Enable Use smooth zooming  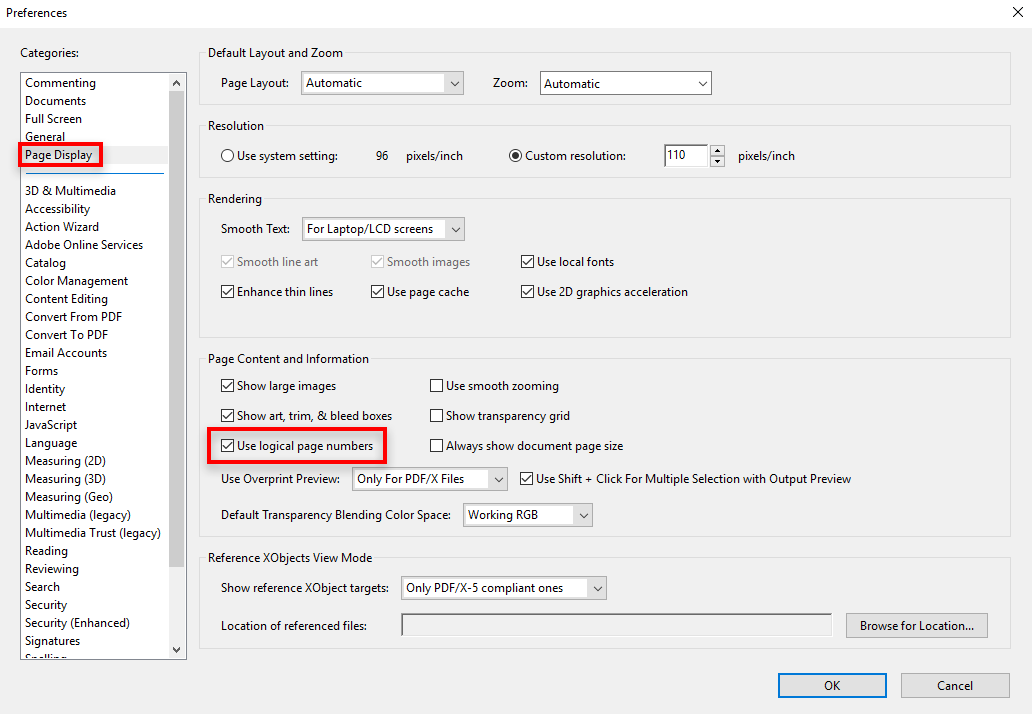click(436, 385)
